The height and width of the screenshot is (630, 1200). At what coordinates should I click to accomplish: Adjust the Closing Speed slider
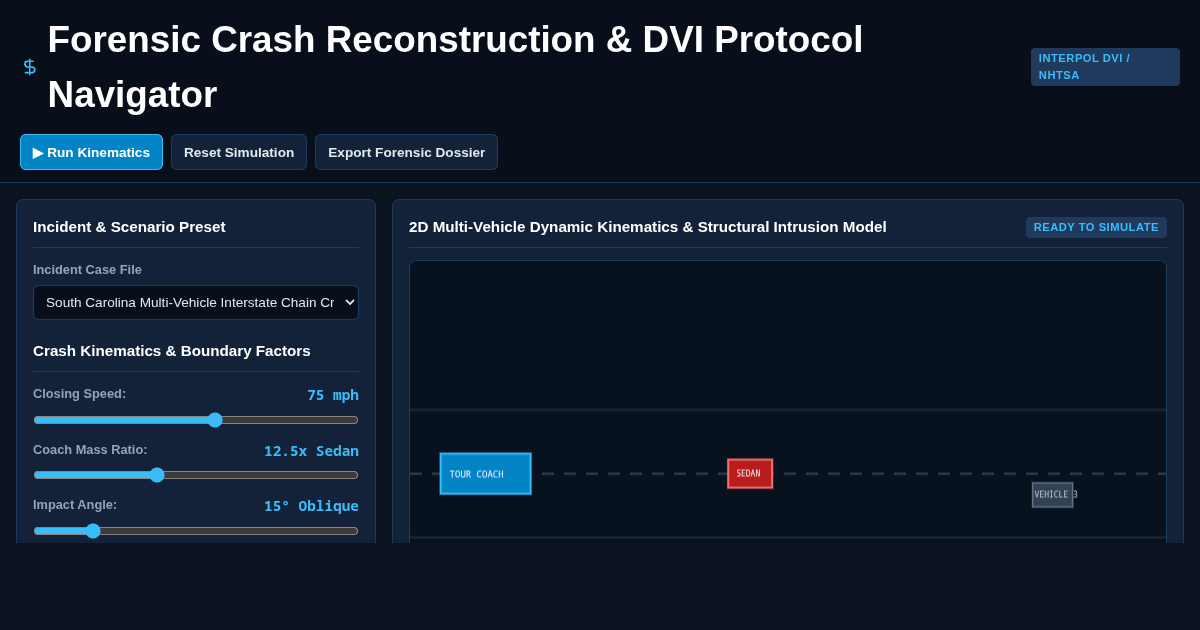pos(196,420)
